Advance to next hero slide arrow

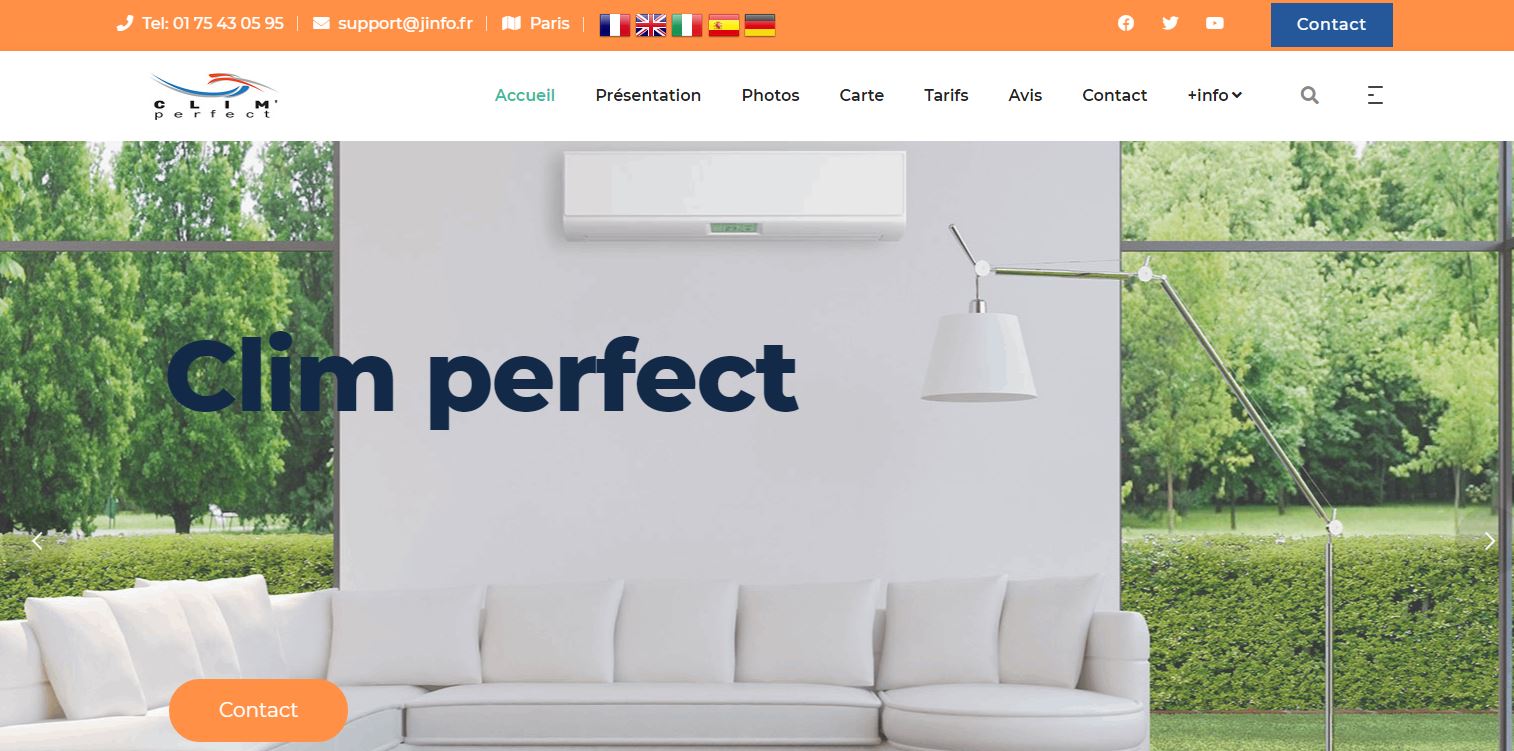(1489, 541)
